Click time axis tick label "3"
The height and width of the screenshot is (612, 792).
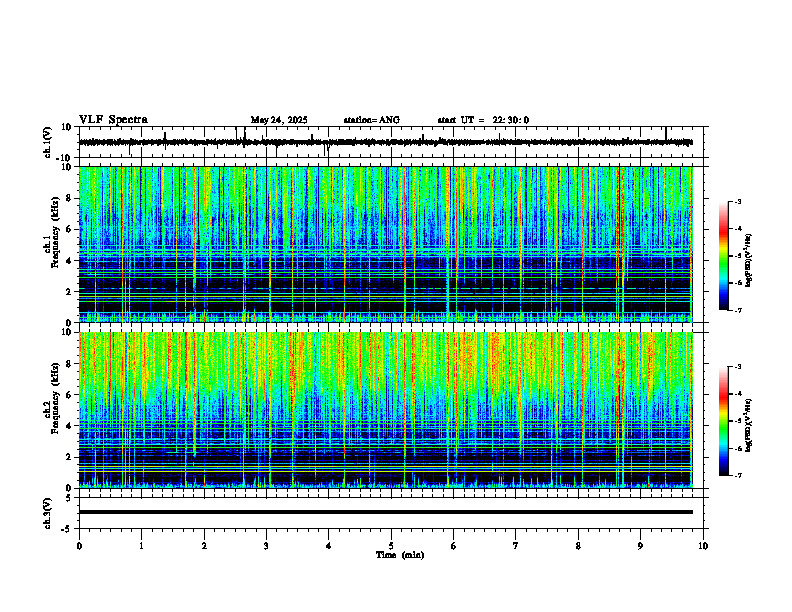[x=266, y=546]
